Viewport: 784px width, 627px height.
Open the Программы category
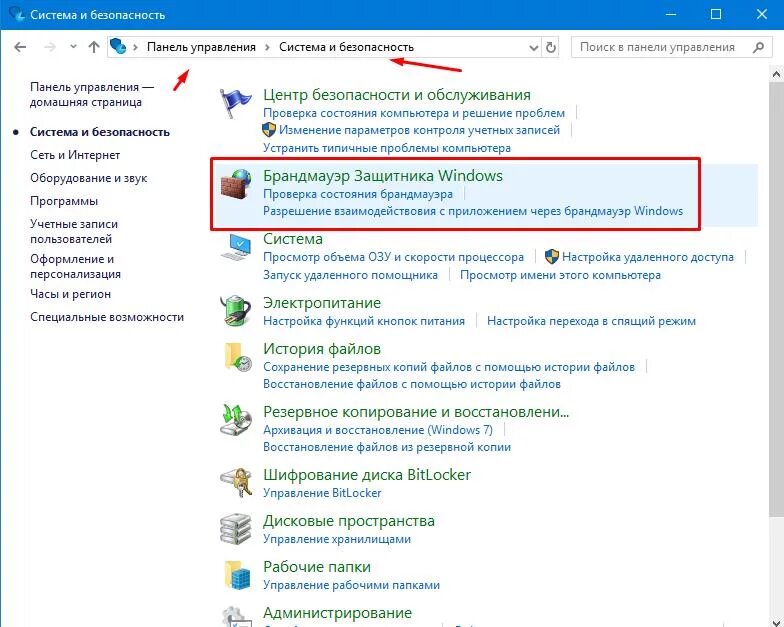pos(64,201)
